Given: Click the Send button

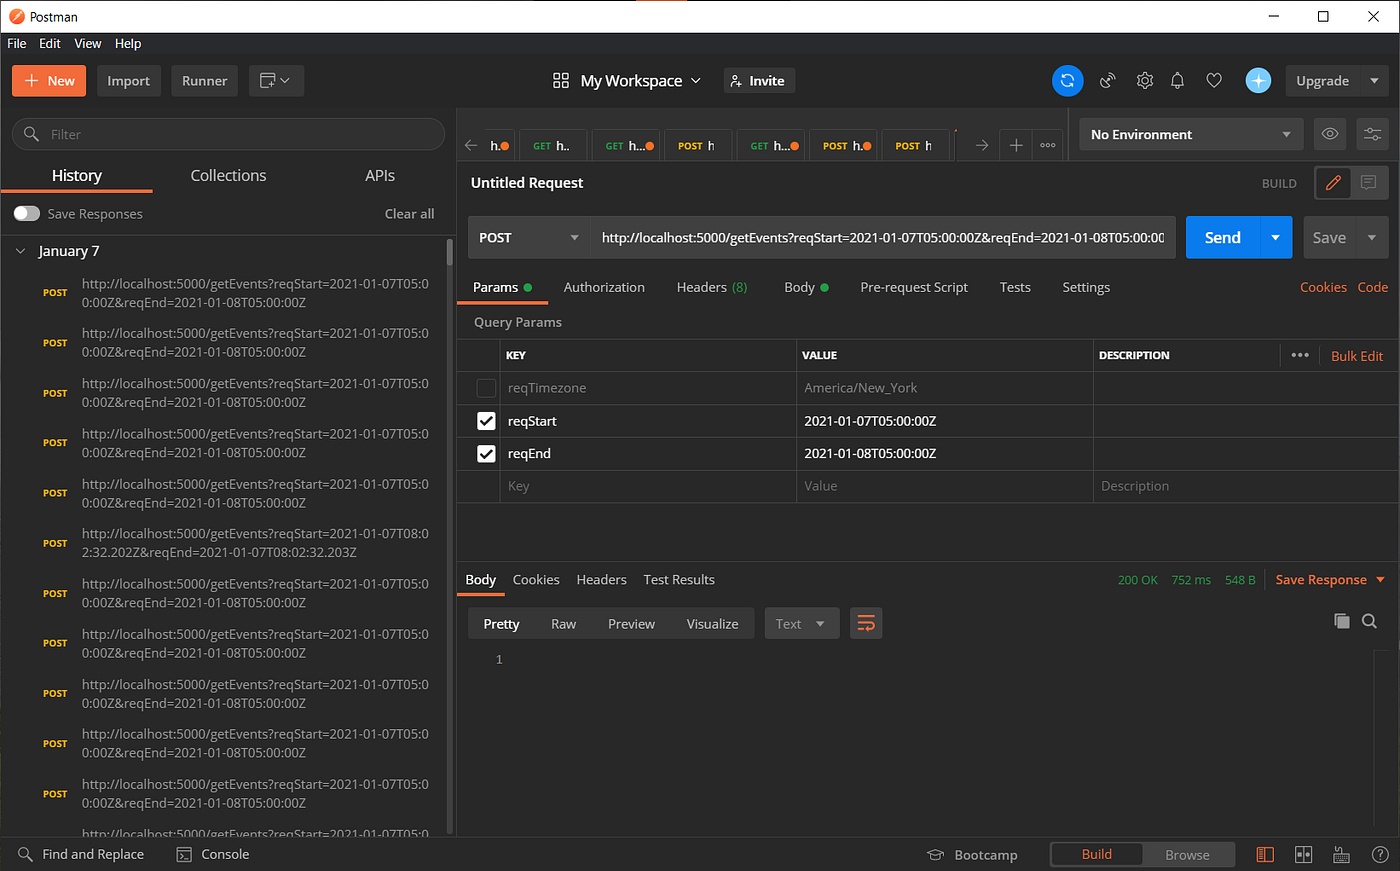Looking at the screenshot, I should (x=1221, y=237).
